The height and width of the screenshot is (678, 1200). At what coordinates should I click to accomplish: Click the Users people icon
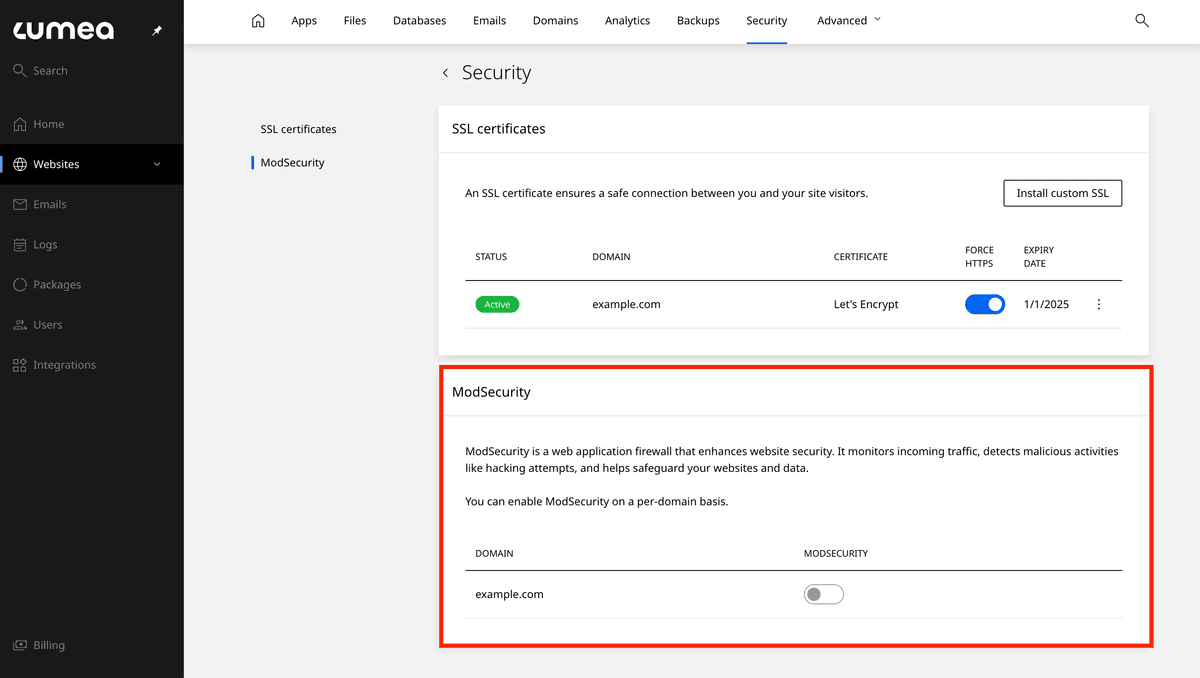[20, 325]
